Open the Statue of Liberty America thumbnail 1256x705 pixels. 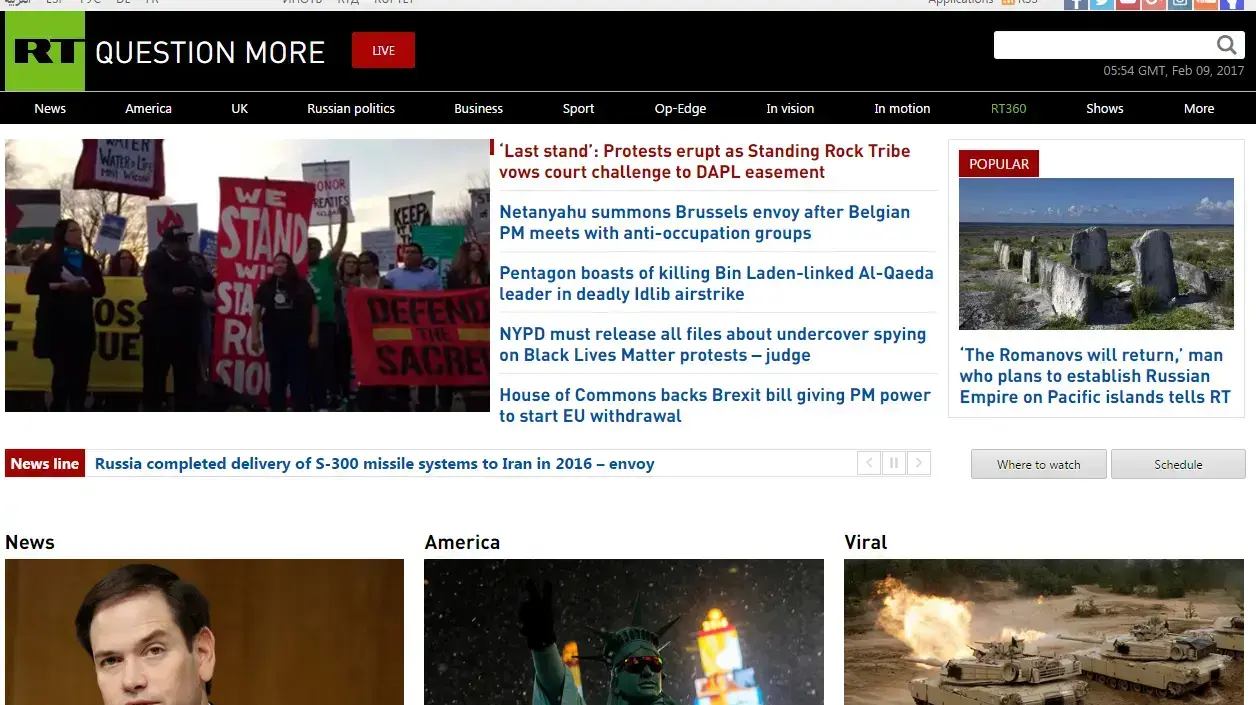(x=624, y=632)
